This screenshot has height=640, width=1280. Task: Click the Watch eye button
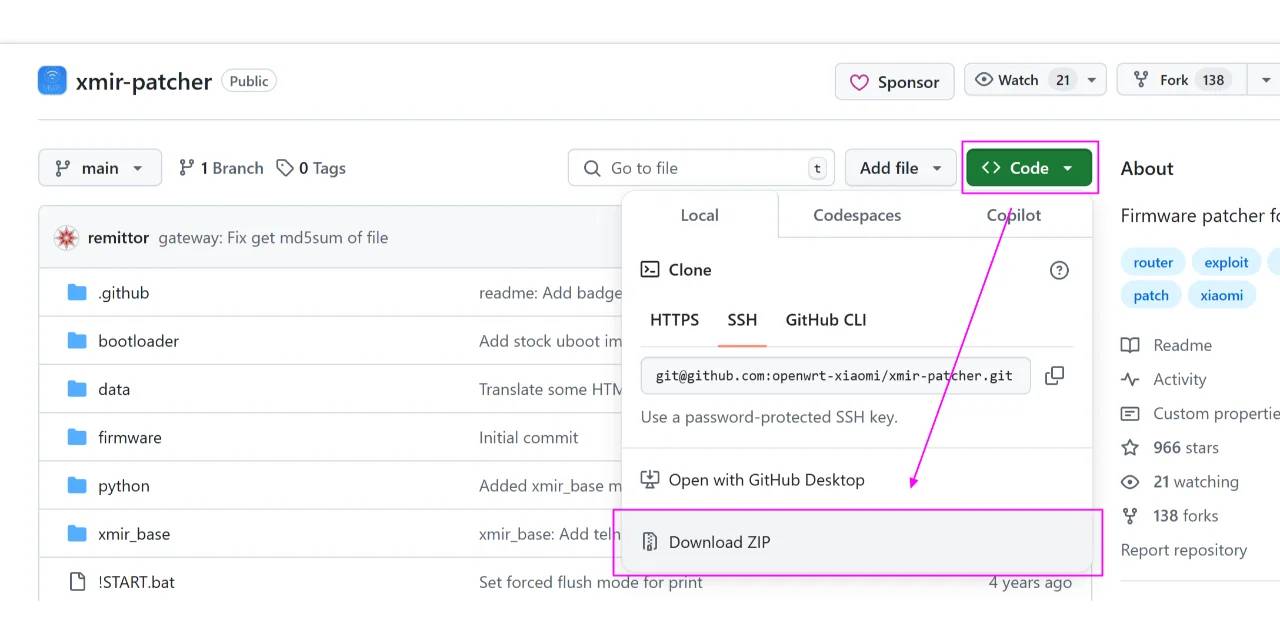point(1020,80)
